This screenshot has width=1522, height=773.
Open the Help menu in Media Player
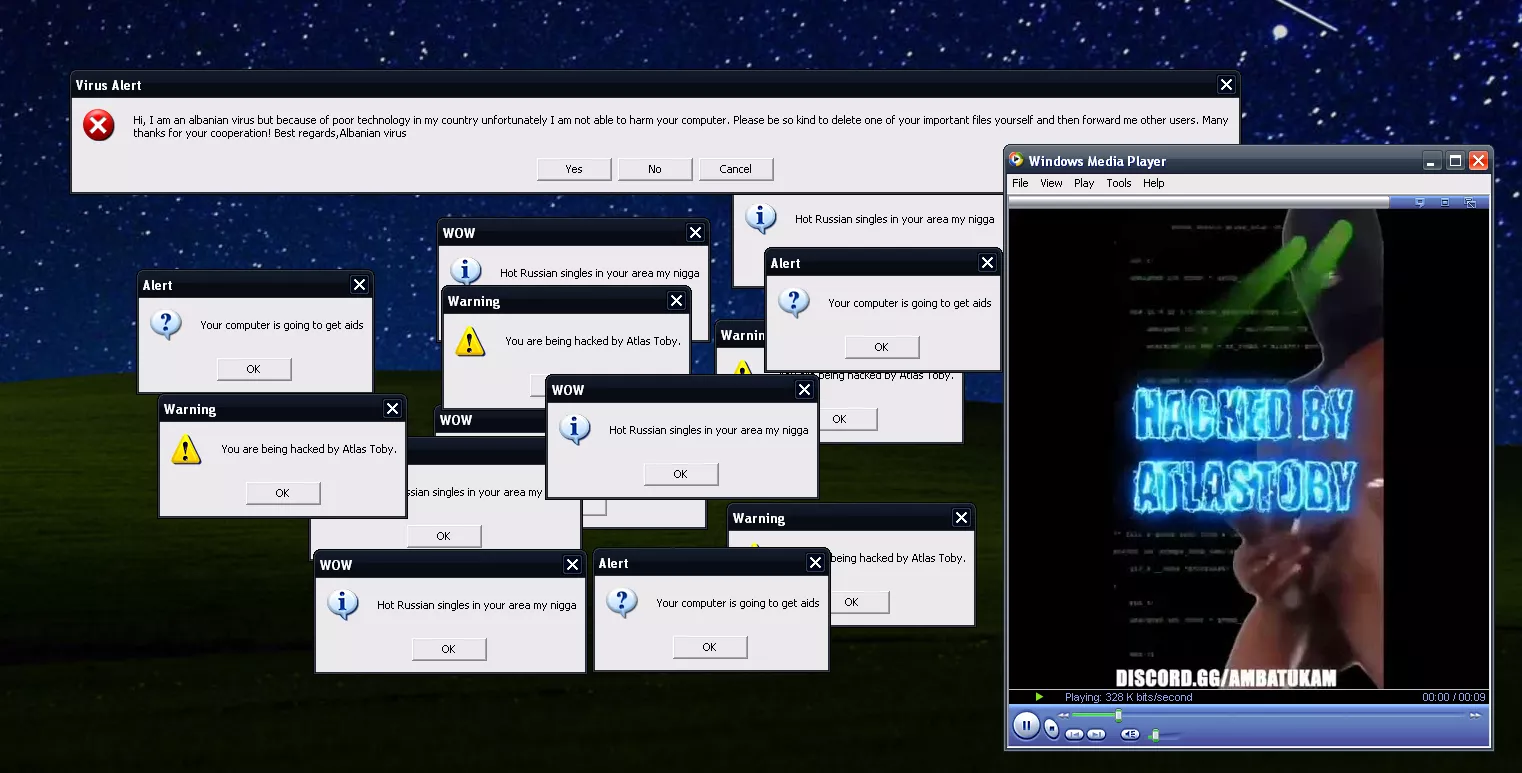pyautogui.click(x=1154, y=183)
